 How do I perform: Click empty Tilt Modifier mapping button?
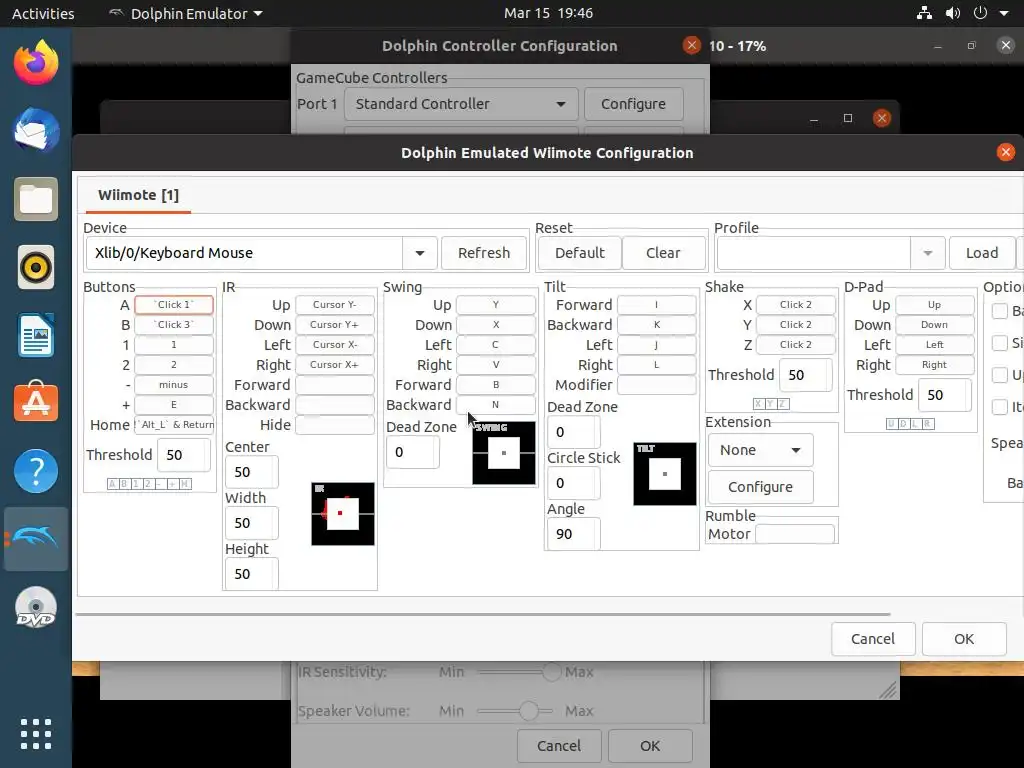tap(656, 385)
